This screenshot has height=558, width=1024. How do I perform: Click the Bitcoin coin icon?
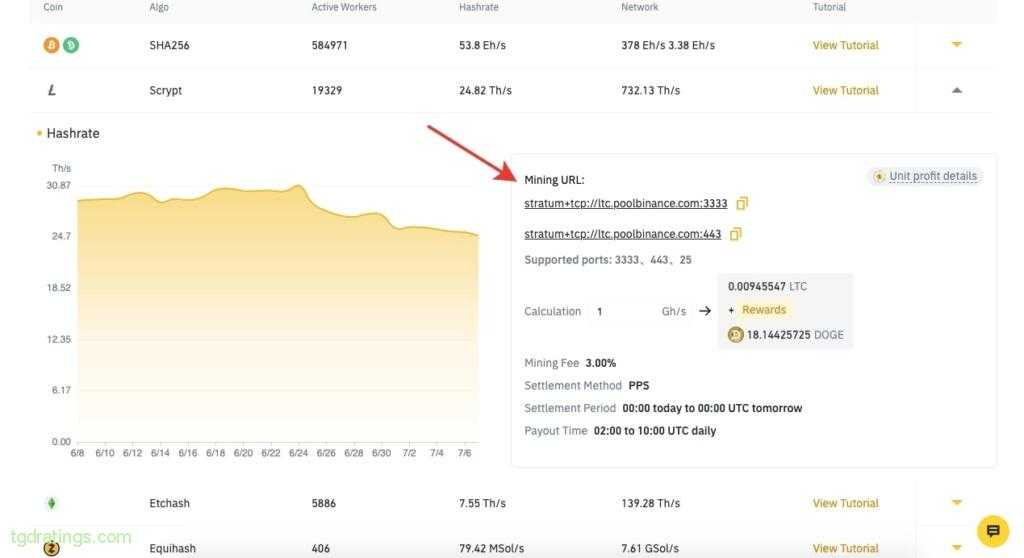click(52, 45)
